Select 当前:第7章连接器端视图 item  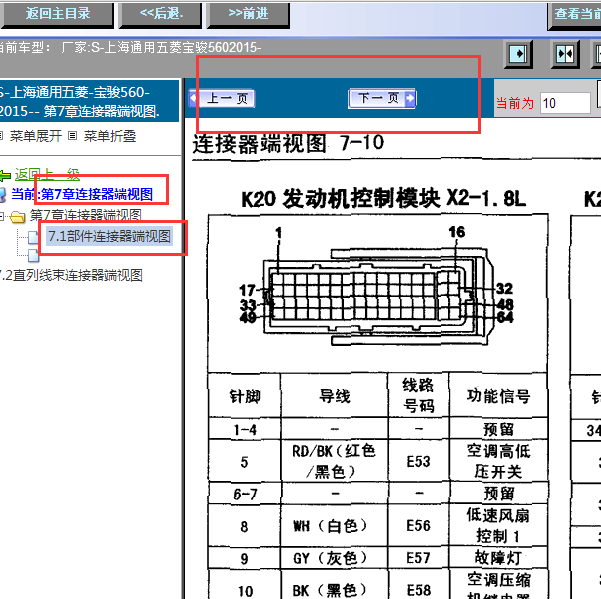(x=82, y=194)
